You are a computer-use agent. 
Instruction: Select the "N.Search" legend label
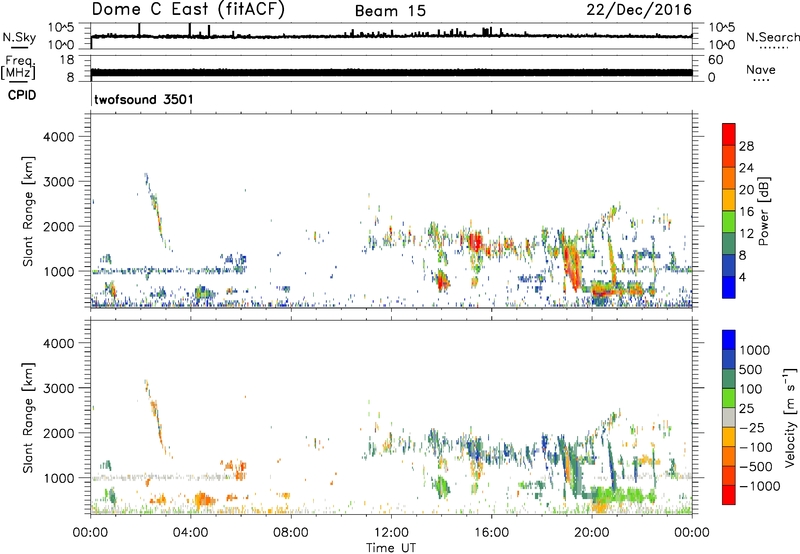772,37
